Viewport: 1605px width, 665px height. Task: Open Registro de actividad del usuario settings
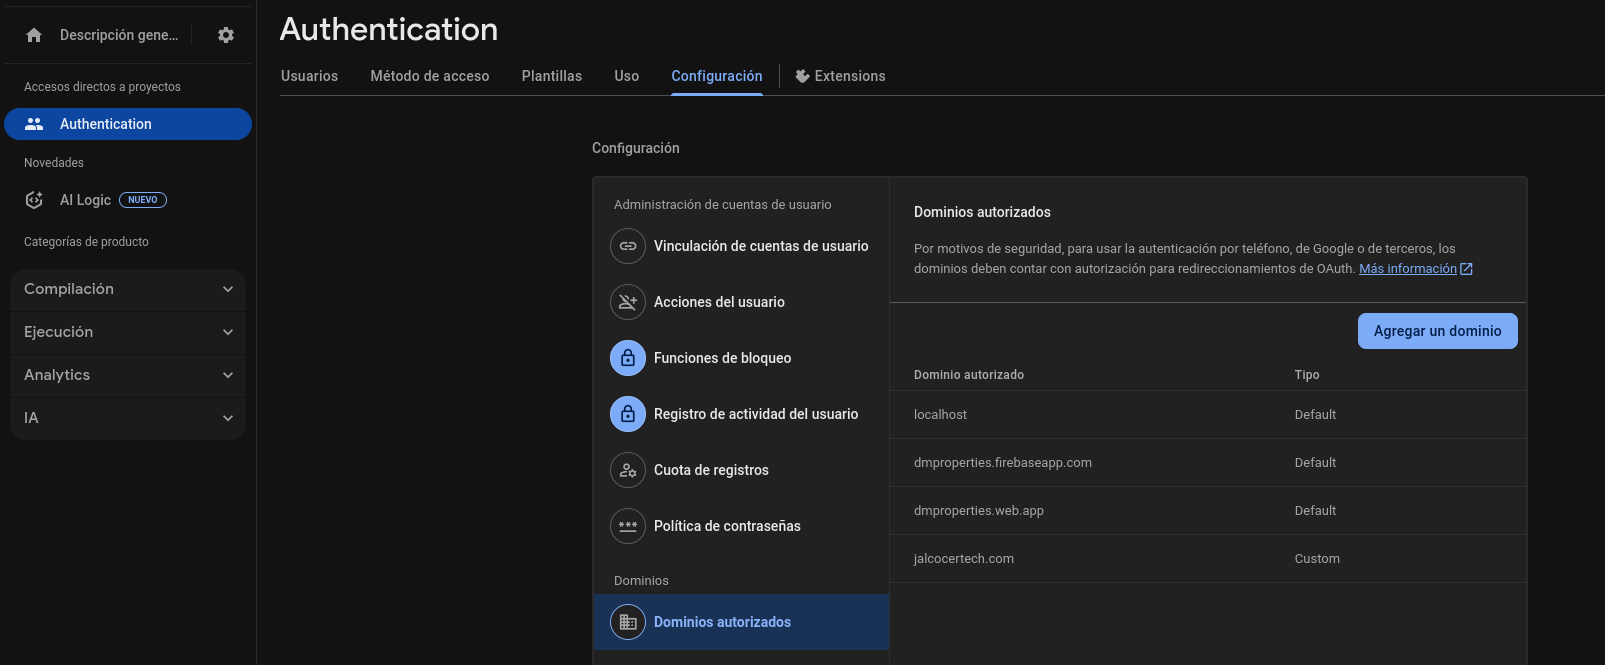click(x=755, y=414)
